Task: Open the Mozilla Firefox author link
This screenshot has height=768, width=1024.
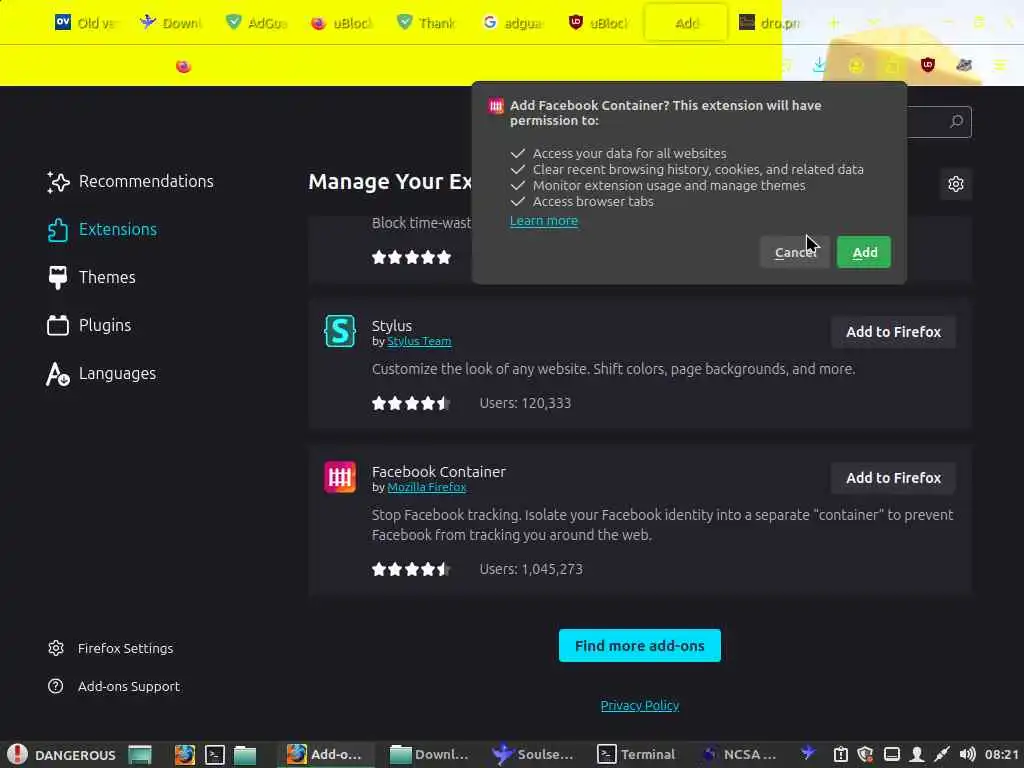Action: [x=426, y=487]
